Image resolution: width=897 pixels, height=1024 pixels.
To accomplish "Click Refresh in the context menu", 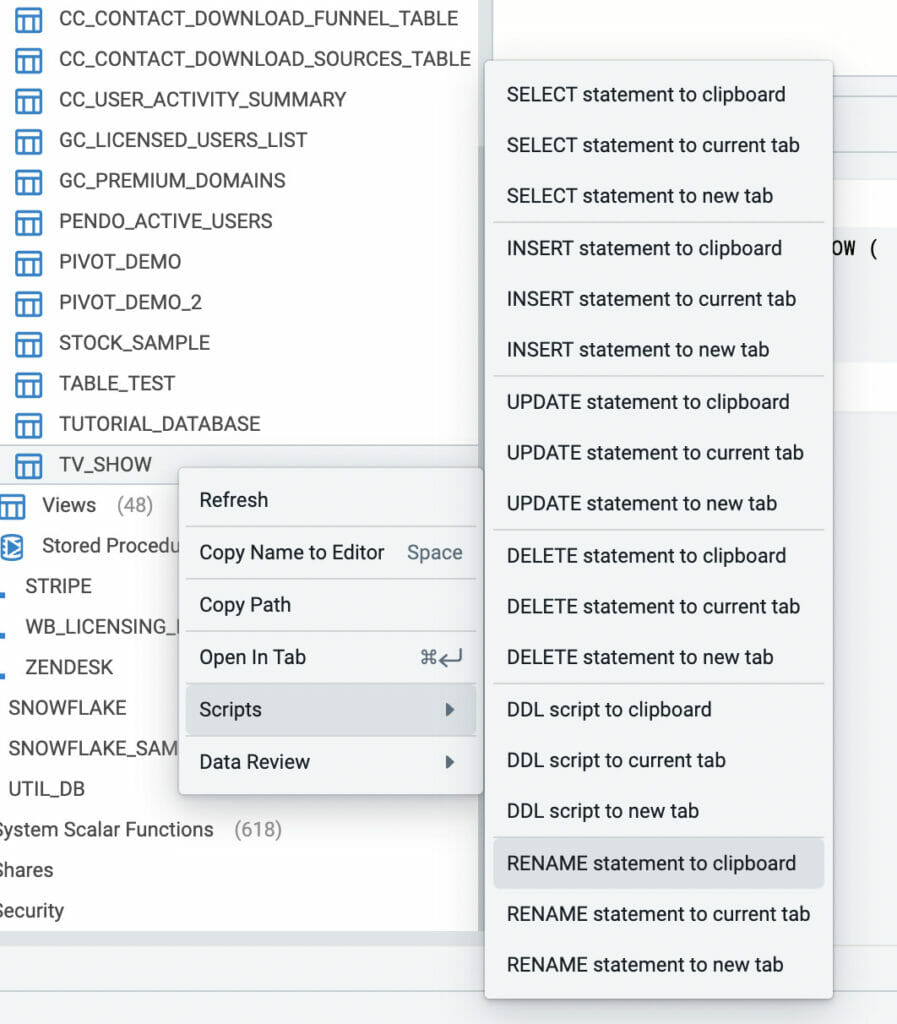I will pos(233,499).
